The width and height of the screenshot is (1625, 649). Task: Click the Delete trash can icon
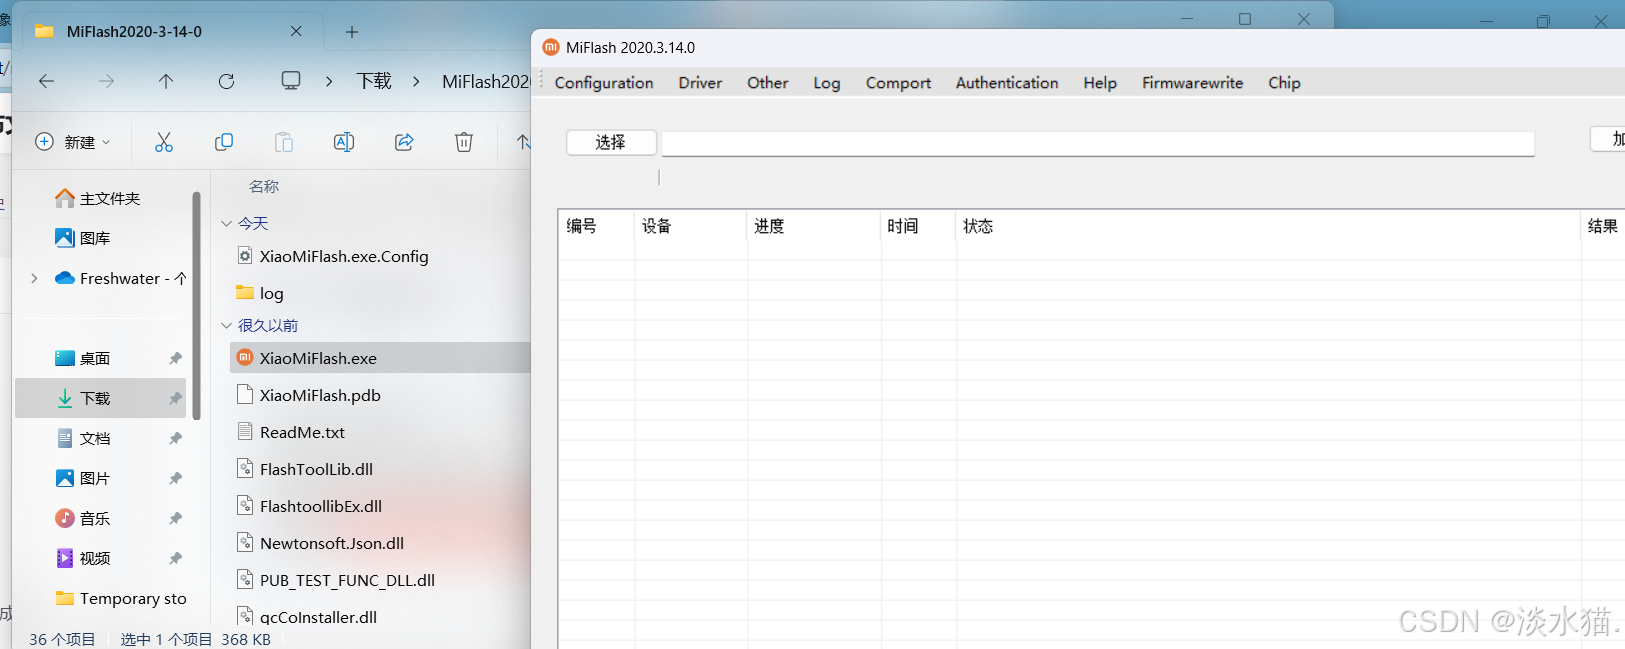tap(464, 142)
